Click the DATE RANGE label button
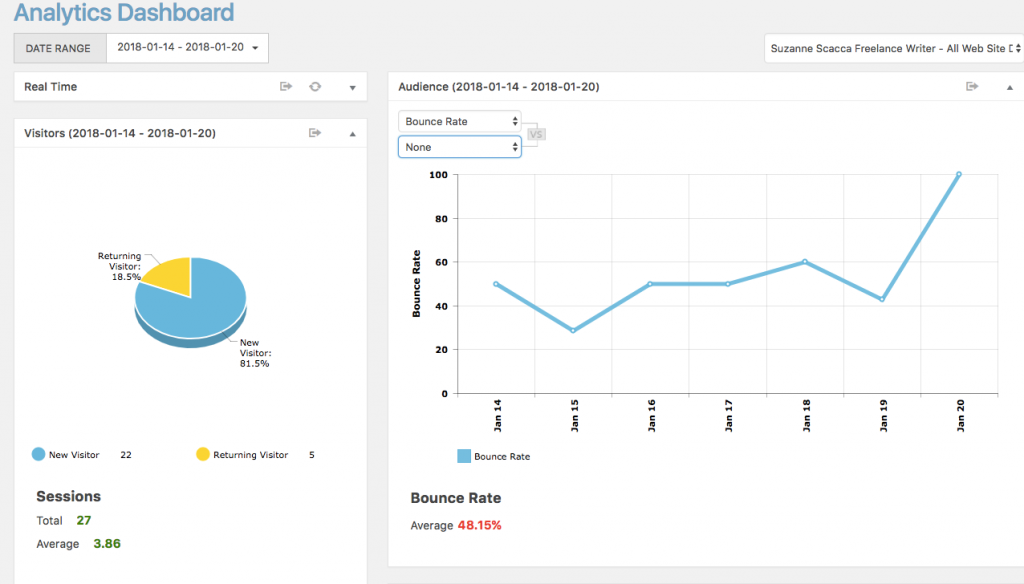Screen dimensions: 1024x584 [x=59, y=48]
